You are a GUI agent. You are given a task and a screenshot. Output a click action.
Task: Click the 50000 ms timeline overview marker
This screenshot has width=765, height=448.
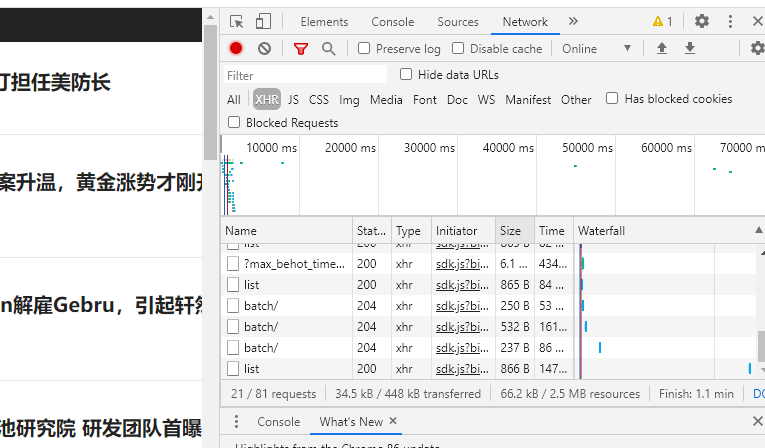587,147
